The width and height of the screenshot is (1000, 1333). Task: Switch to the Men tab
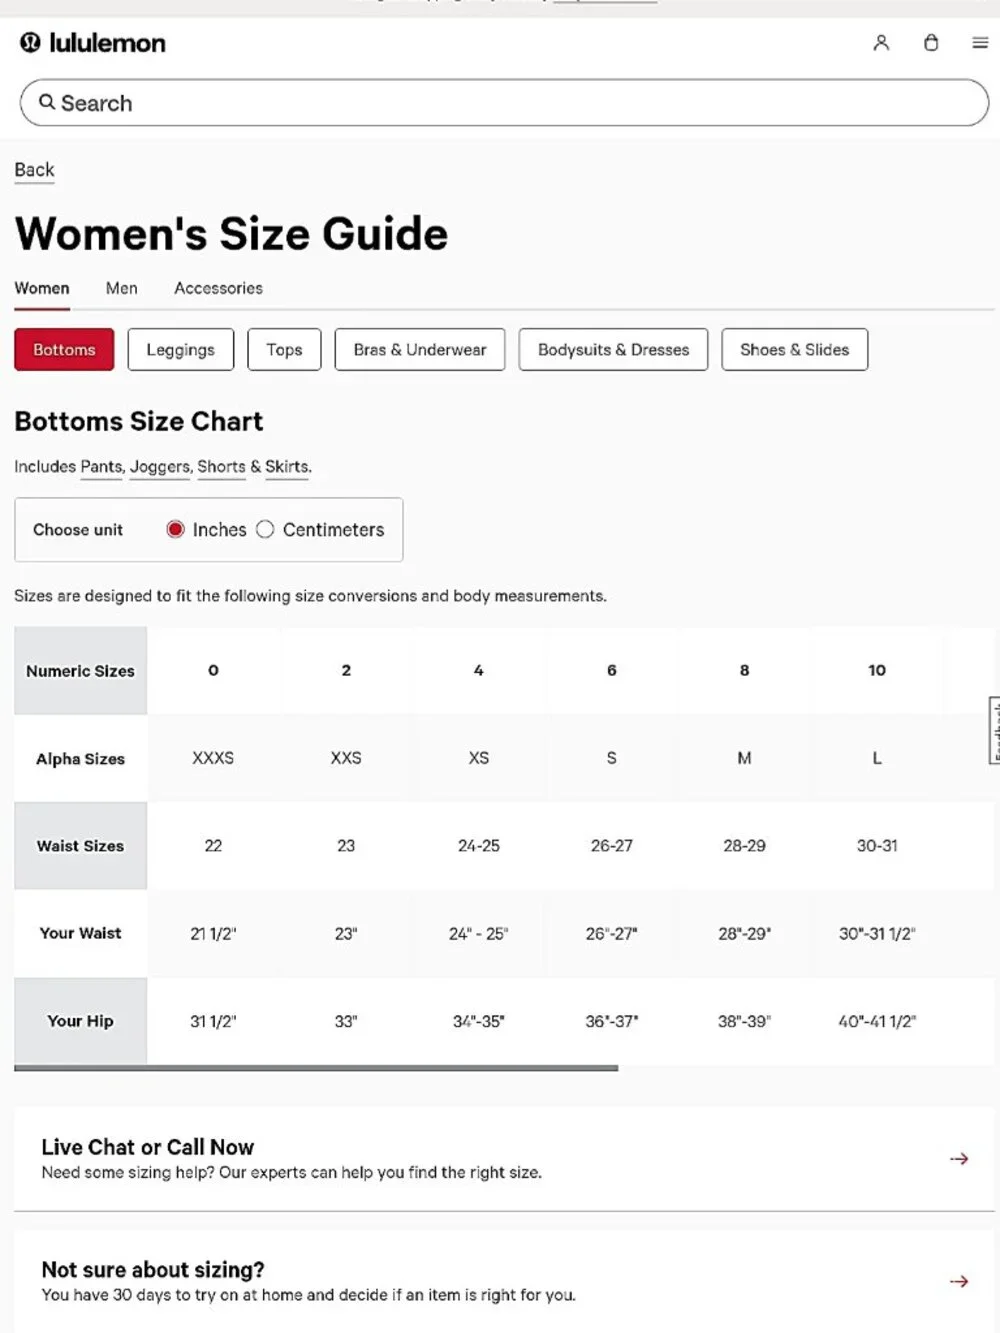[122, 288]
